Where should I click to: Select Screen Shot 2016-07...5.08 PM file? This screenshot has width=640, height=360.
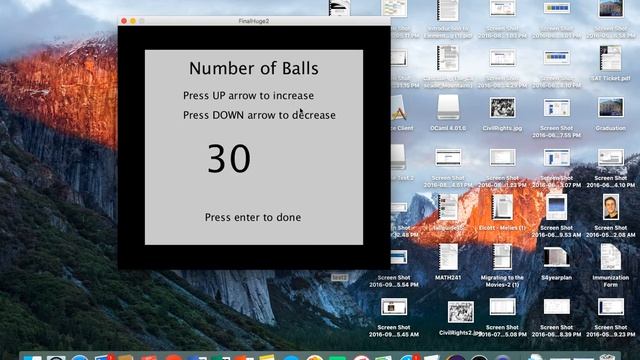(x=502, y=307)
